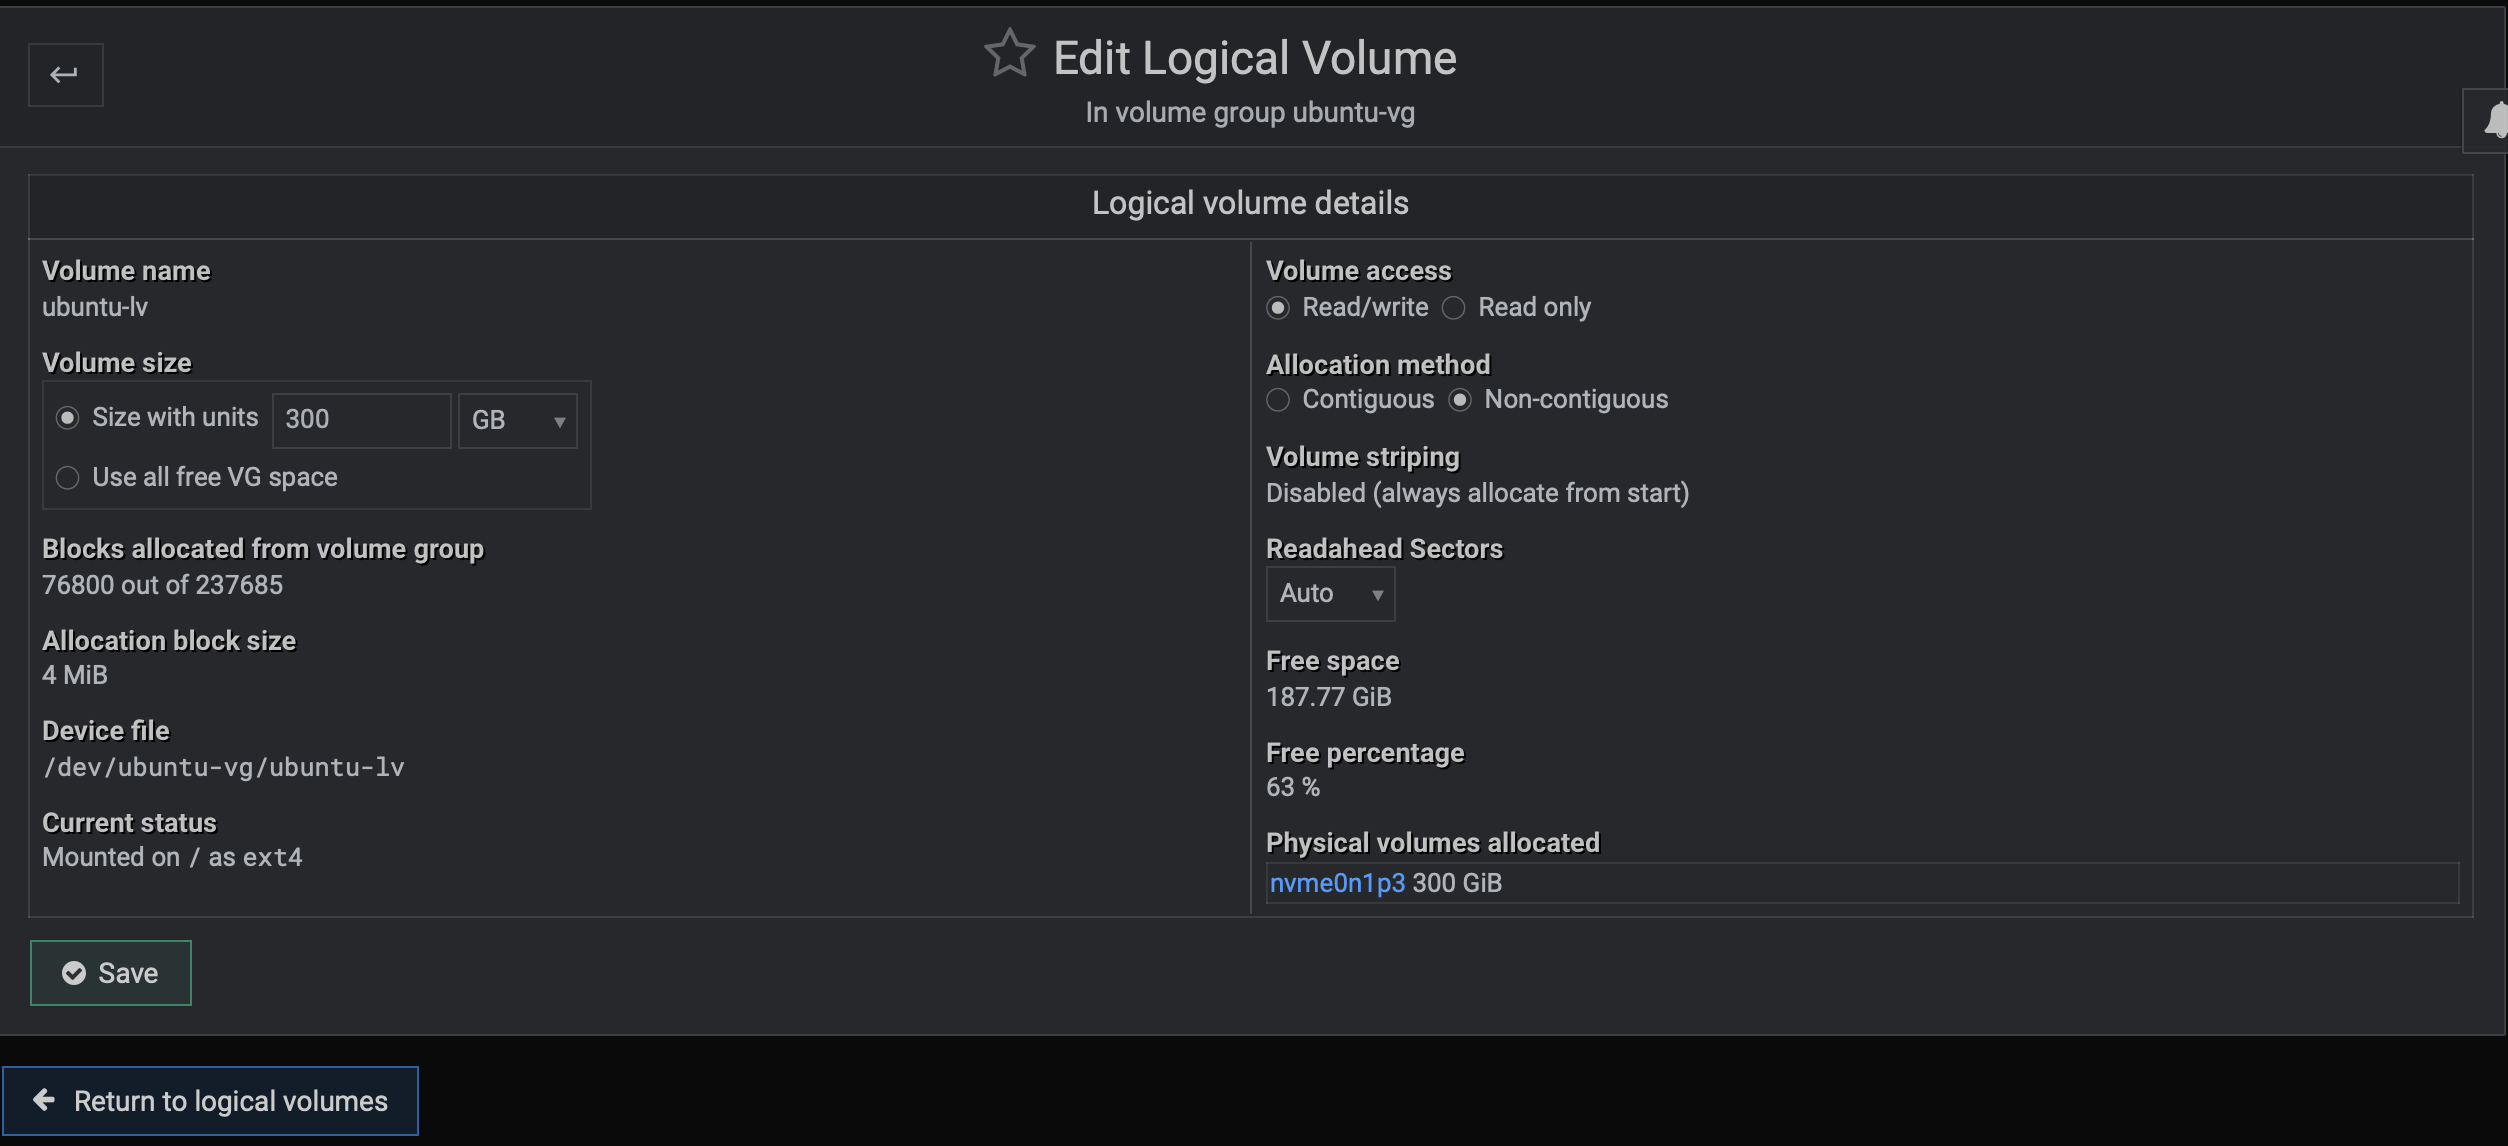Choose Use all free VG space
This screenshot has width=2508, height=1146.
[x=68, y=478]
